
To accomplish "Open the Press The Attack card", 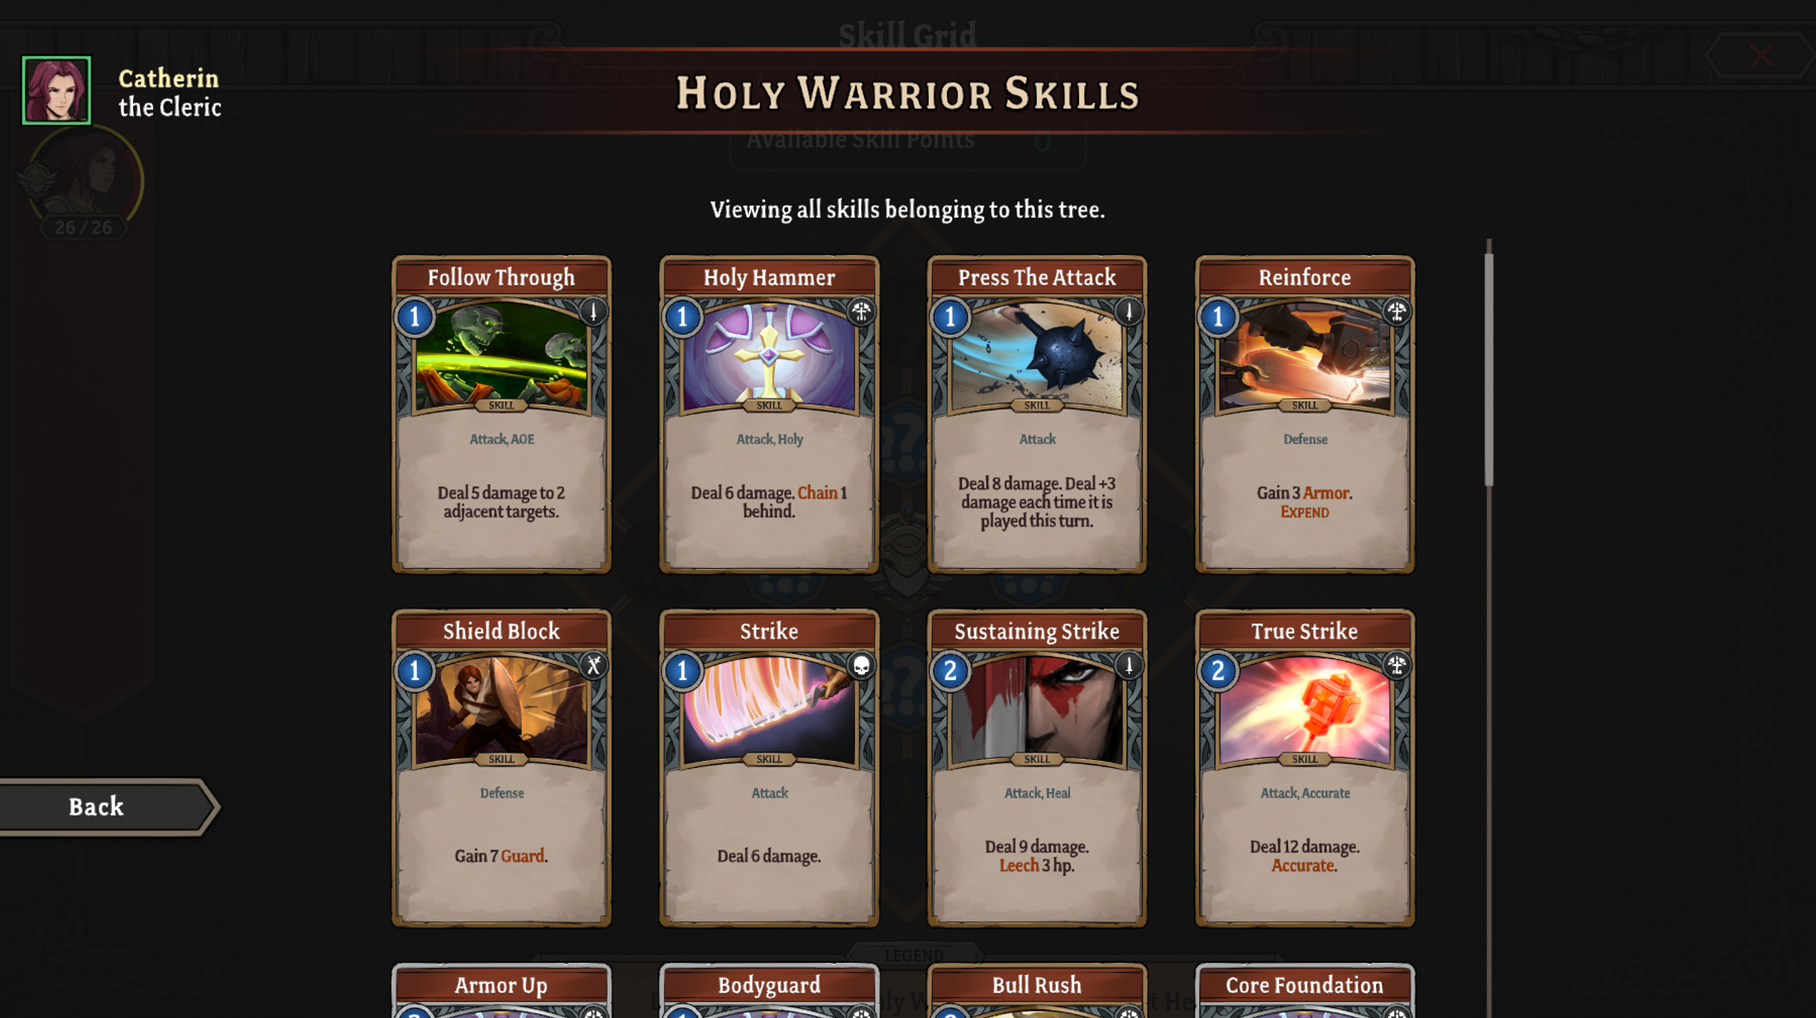I will point(1037,415).
